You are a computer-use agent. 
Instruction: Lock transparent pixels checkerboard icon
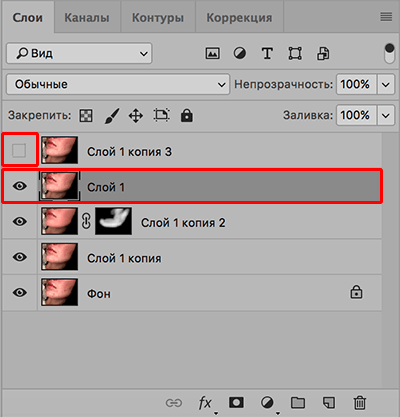click(86, 116)
